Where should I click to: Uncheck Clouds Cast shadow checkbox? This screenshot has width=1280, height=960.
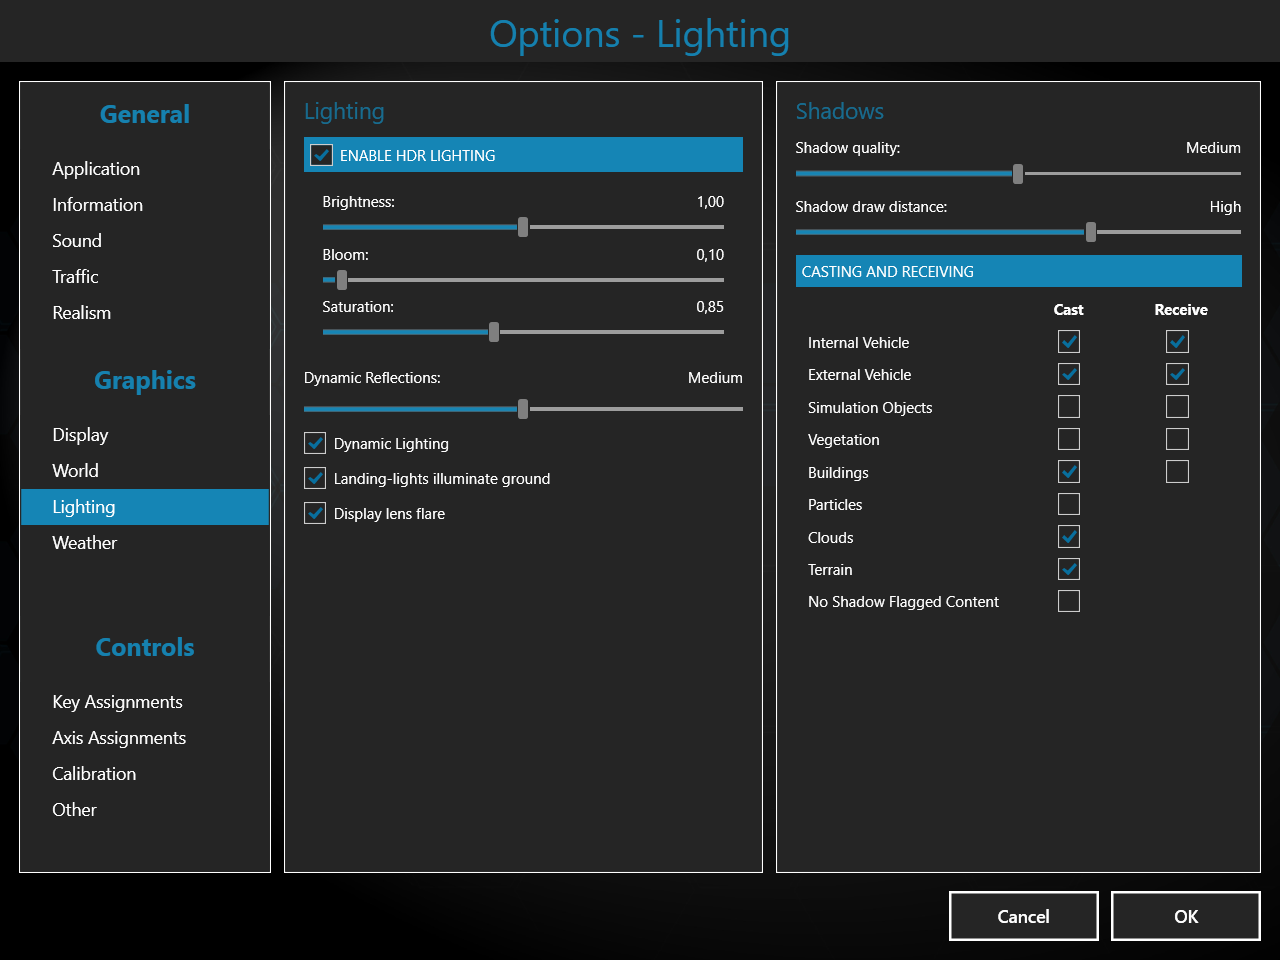coord(1069,537)
